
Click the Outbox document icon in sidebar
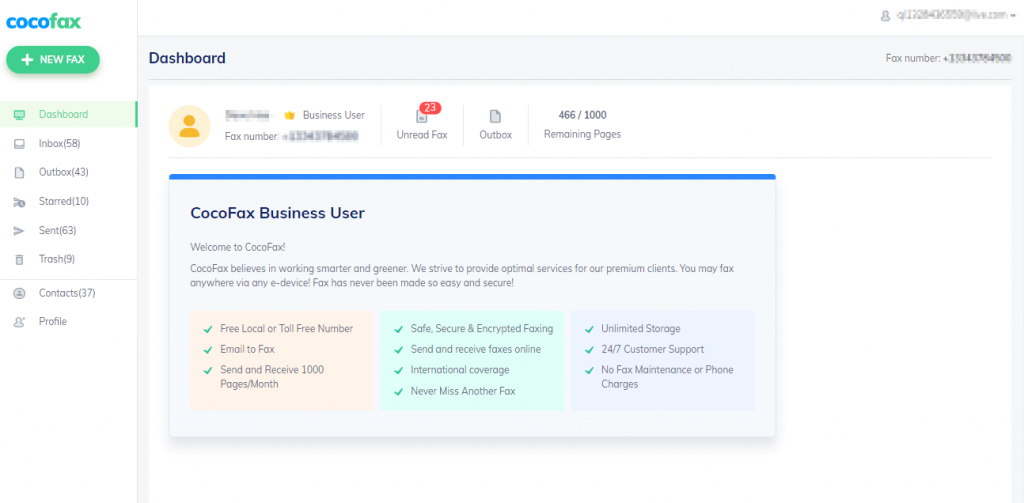coord(19,172)
